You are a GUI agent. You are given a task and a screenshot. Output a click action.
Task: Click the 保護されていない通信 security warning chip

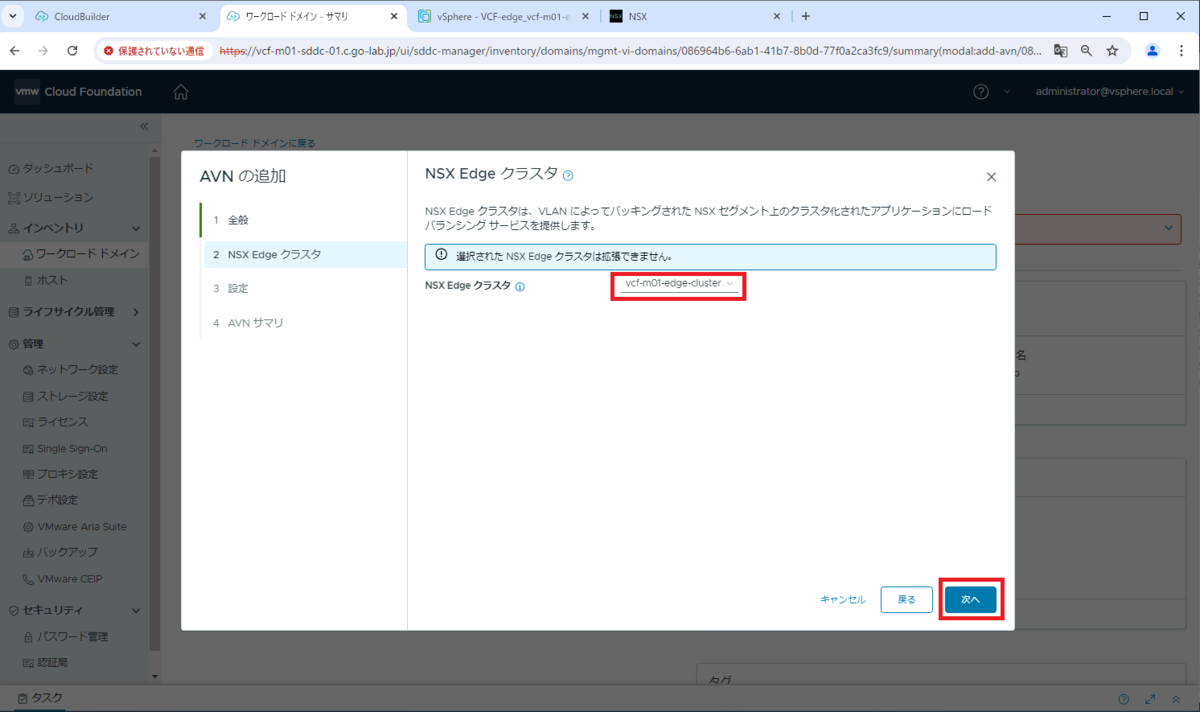click(153, 50)
